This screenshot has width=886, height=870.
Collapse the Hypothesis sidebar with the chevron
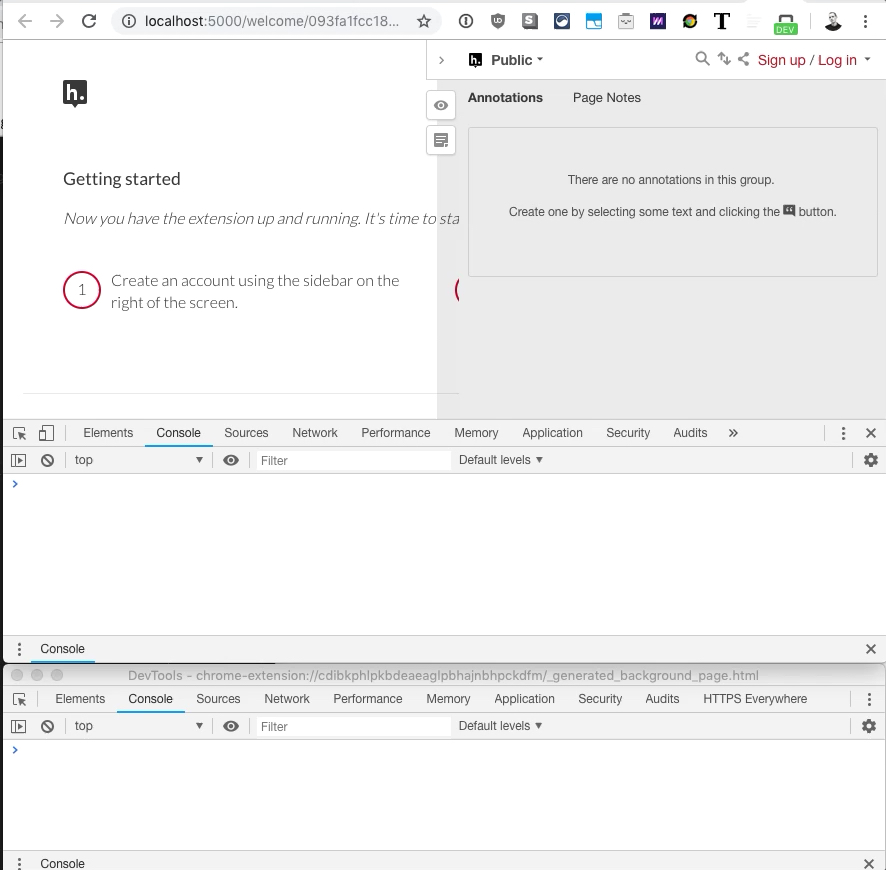coord(441,60)
